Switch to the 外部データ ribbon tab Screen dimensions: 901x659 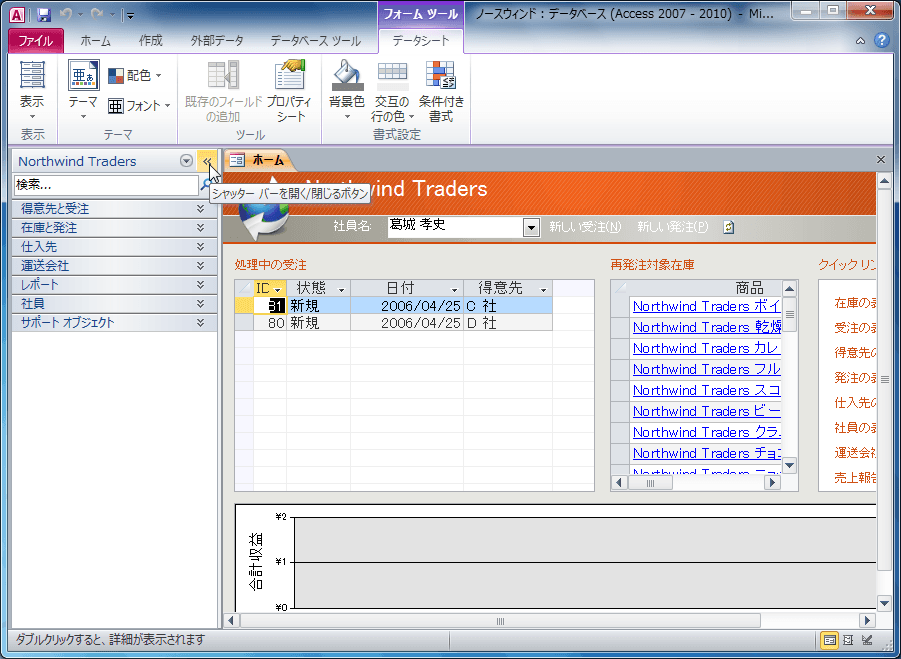(217, 41)
